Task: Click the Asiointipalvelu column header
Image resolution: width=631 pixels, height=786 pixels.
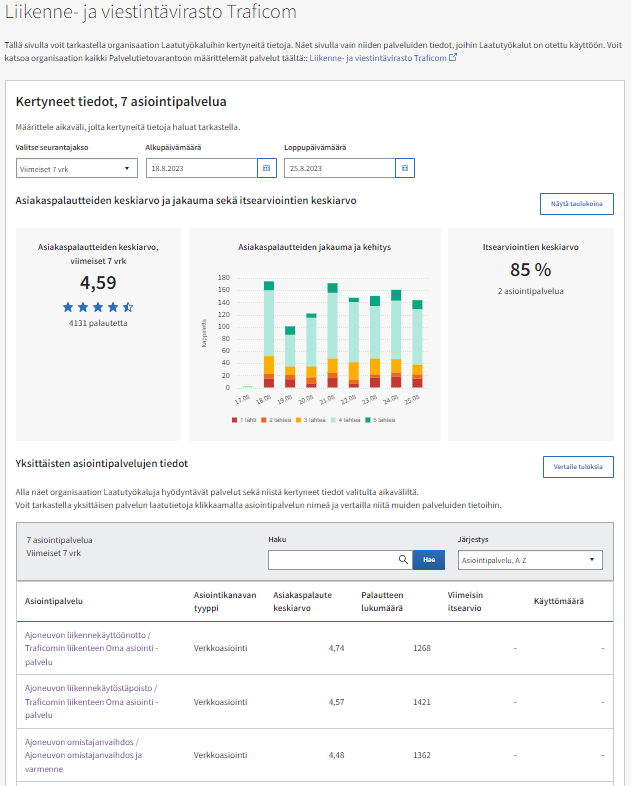Action: pos(53,601)
